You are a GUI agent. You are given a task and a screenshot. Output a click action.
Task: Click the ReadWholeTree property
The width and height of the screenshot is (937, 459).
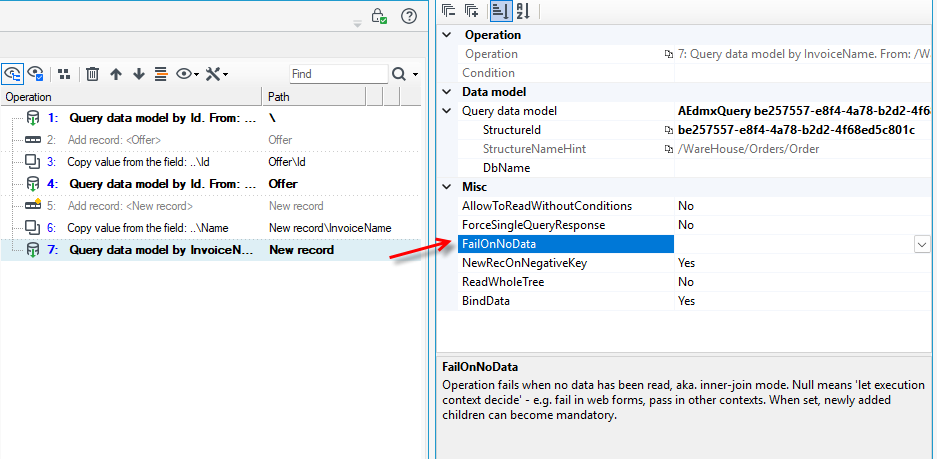pyautogui.click(x=503, y=282)
